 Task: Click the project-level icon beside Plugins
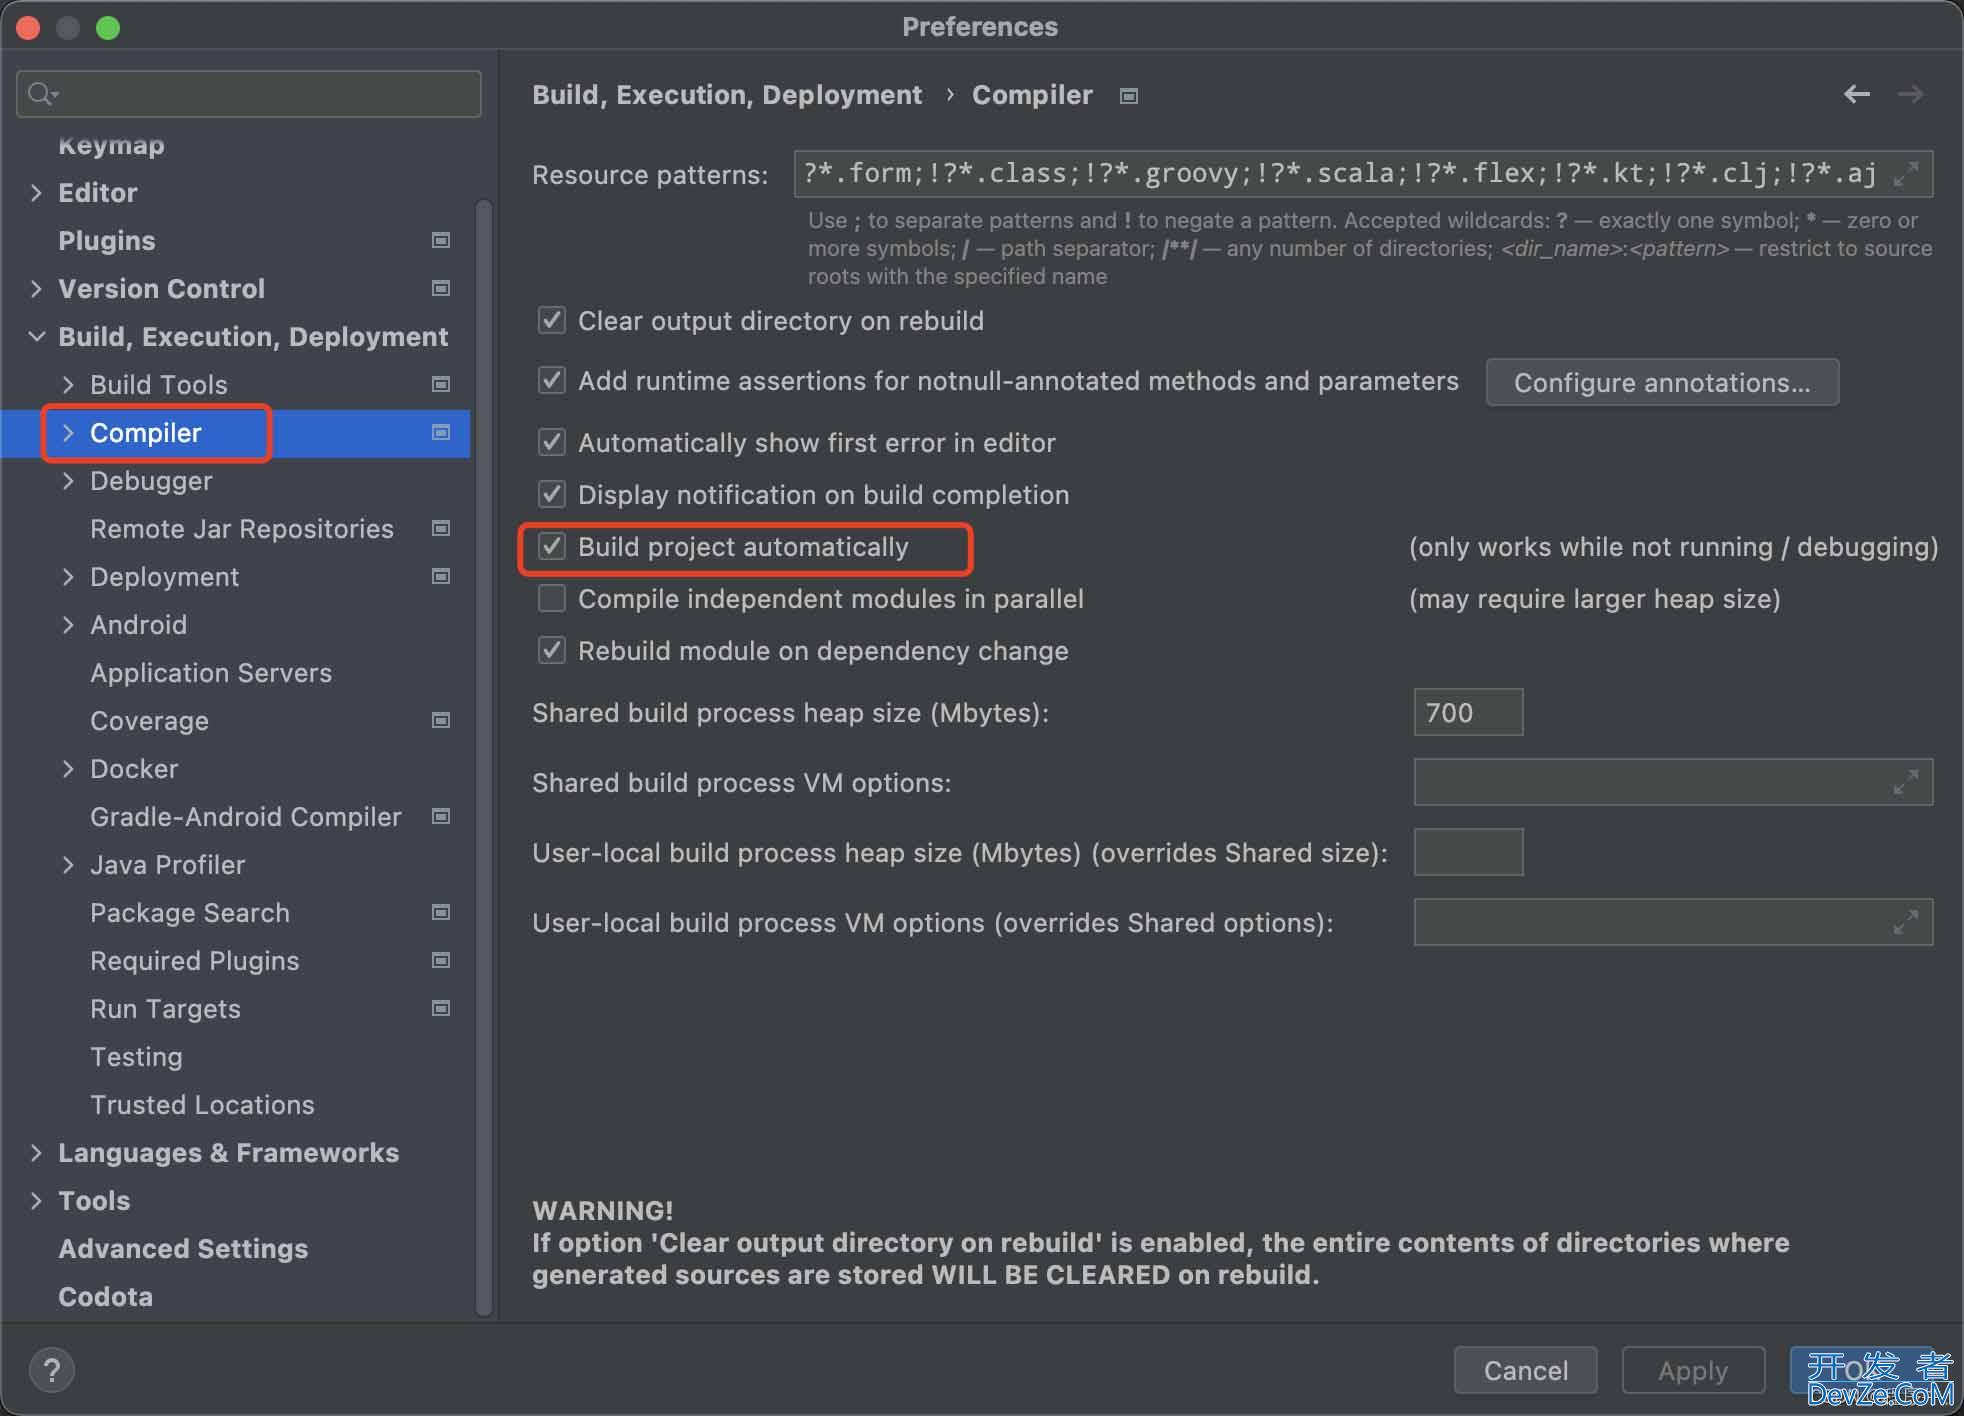tap(440, 240)
